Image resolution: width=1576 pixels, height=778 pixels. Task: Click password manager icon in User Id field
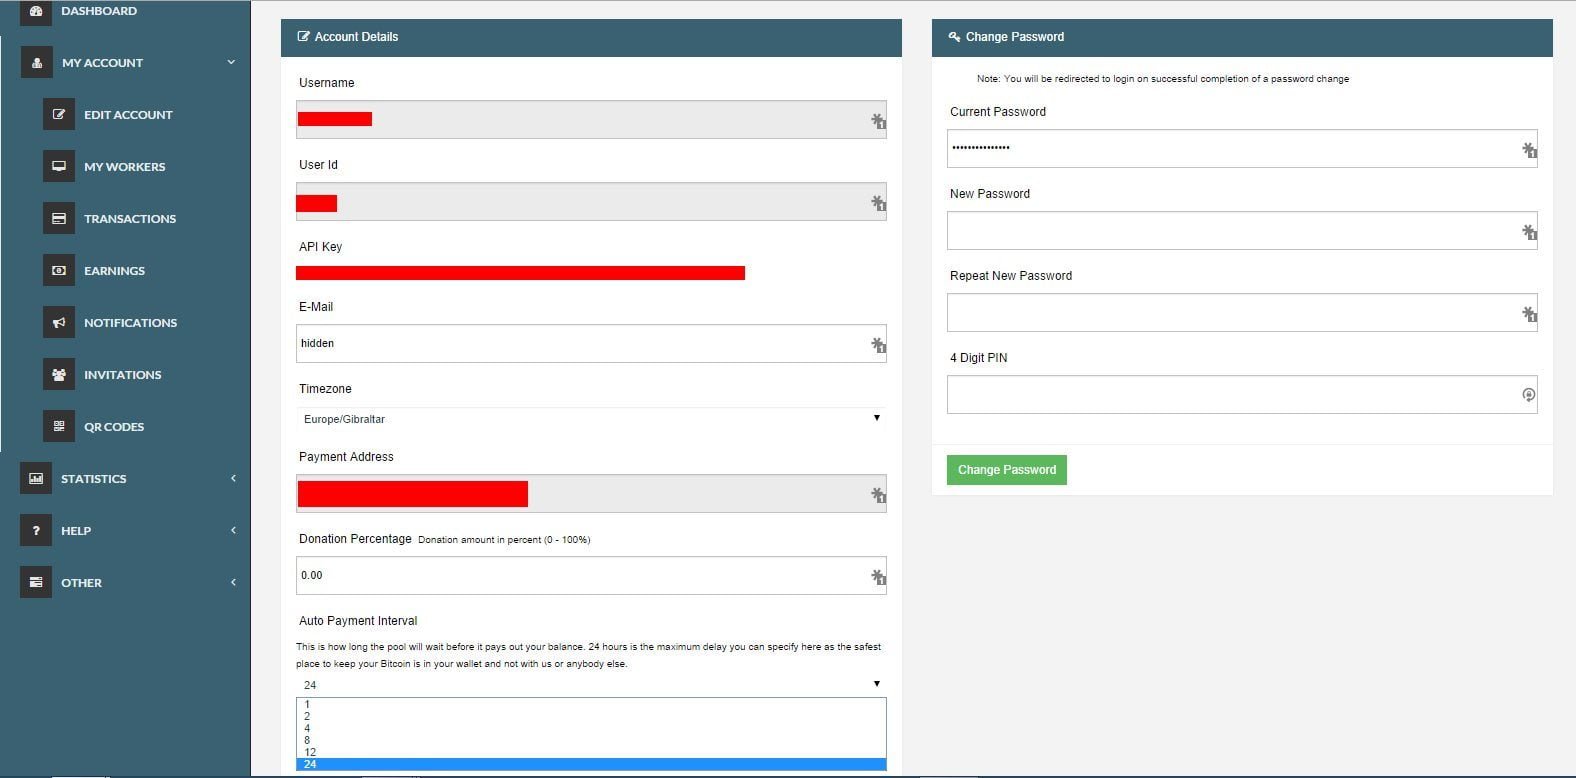(878, 203)
